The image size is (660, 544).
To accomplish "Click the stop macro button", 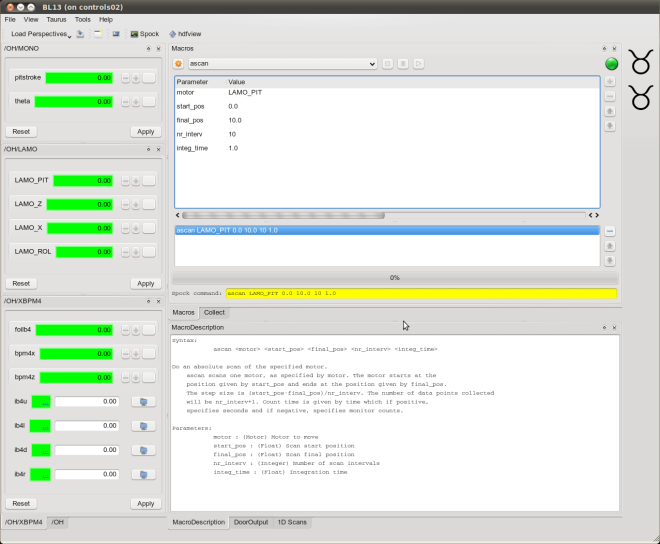I will tap(388, 64).
